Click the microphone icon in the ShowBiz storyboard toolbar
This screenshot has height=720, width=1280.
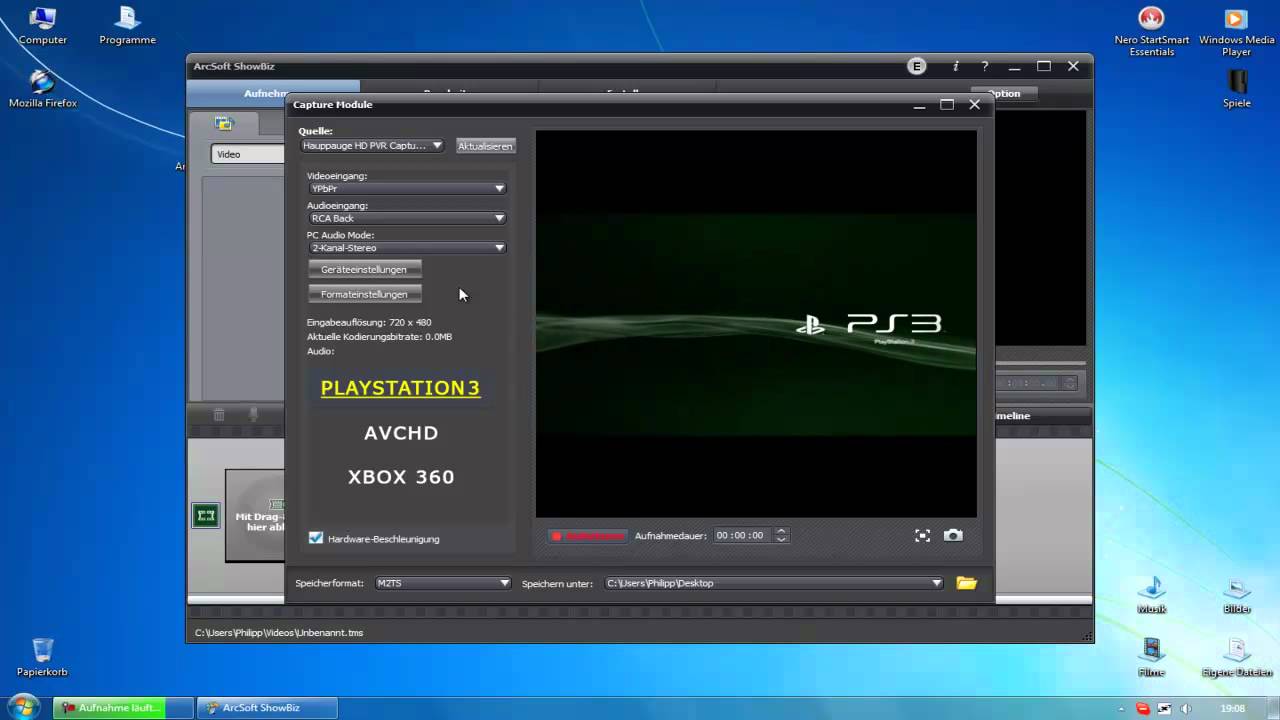pyautogui.click(x=253, y=415)
